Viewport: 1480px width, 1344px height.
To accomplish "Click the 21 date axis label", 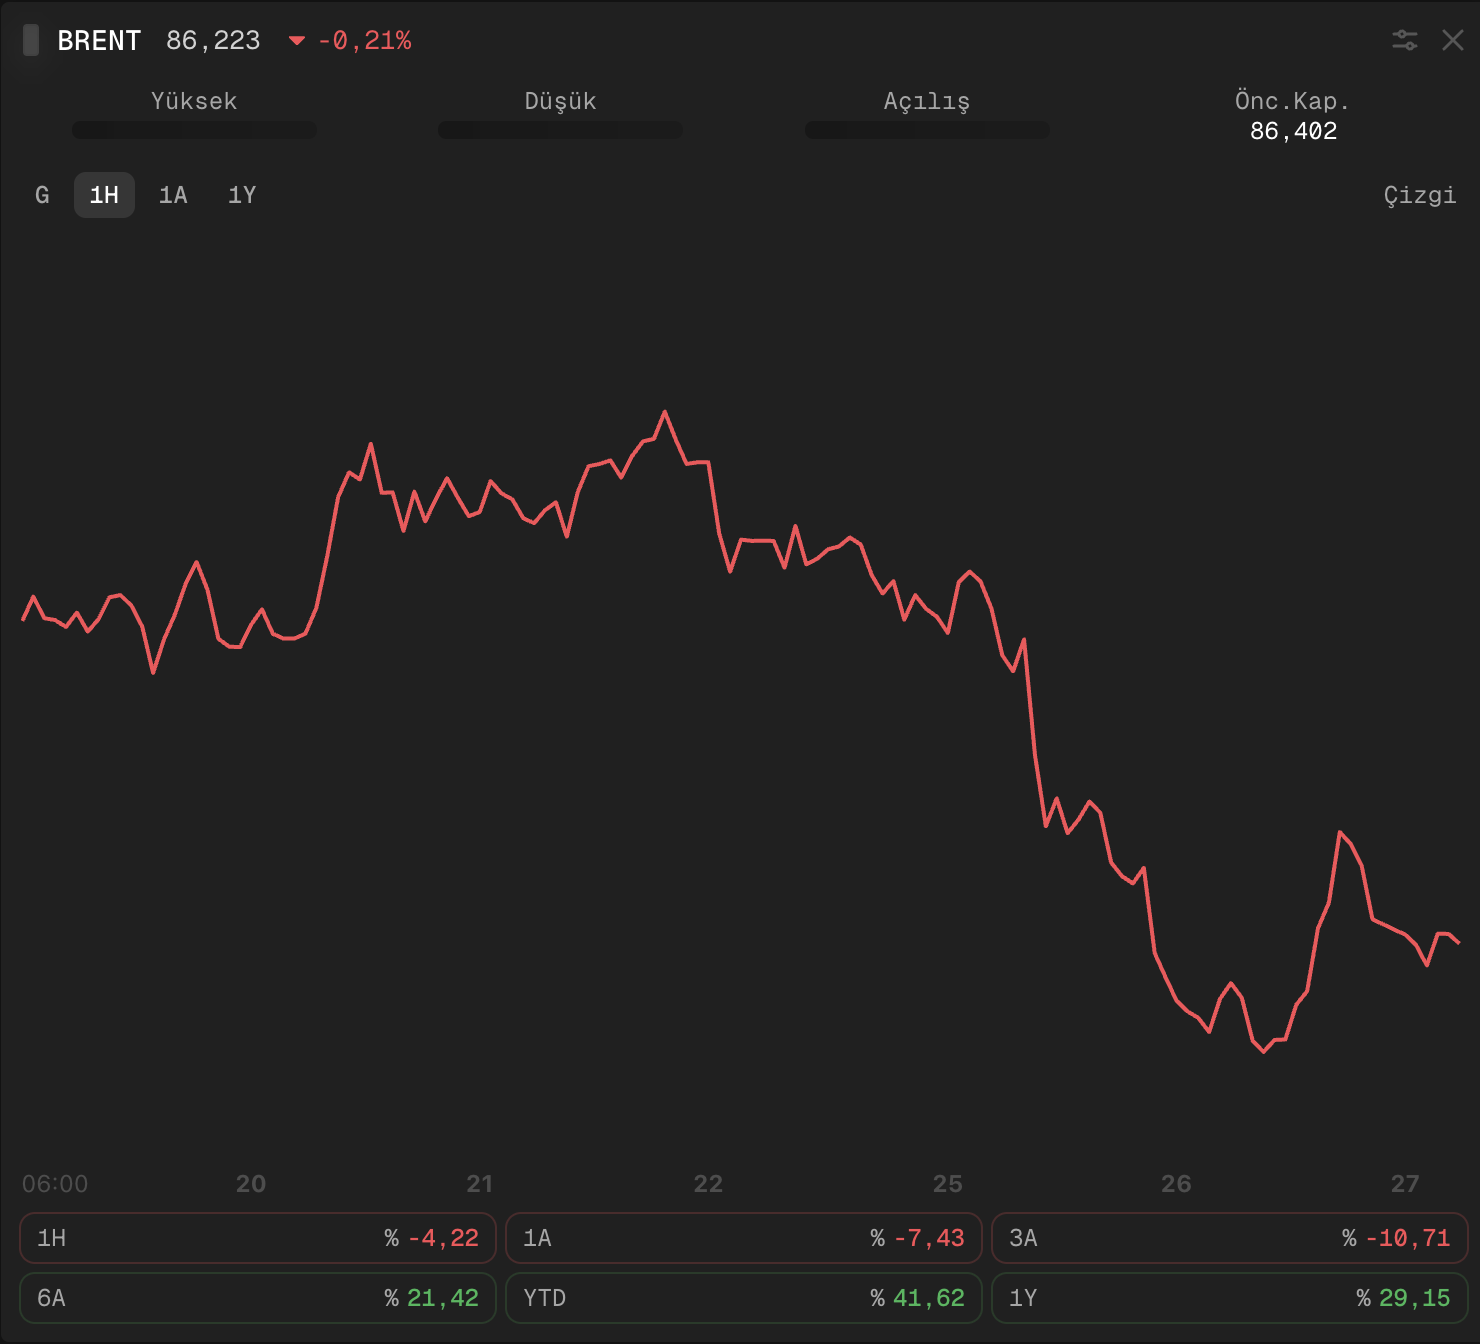I will click(480, 1184).
